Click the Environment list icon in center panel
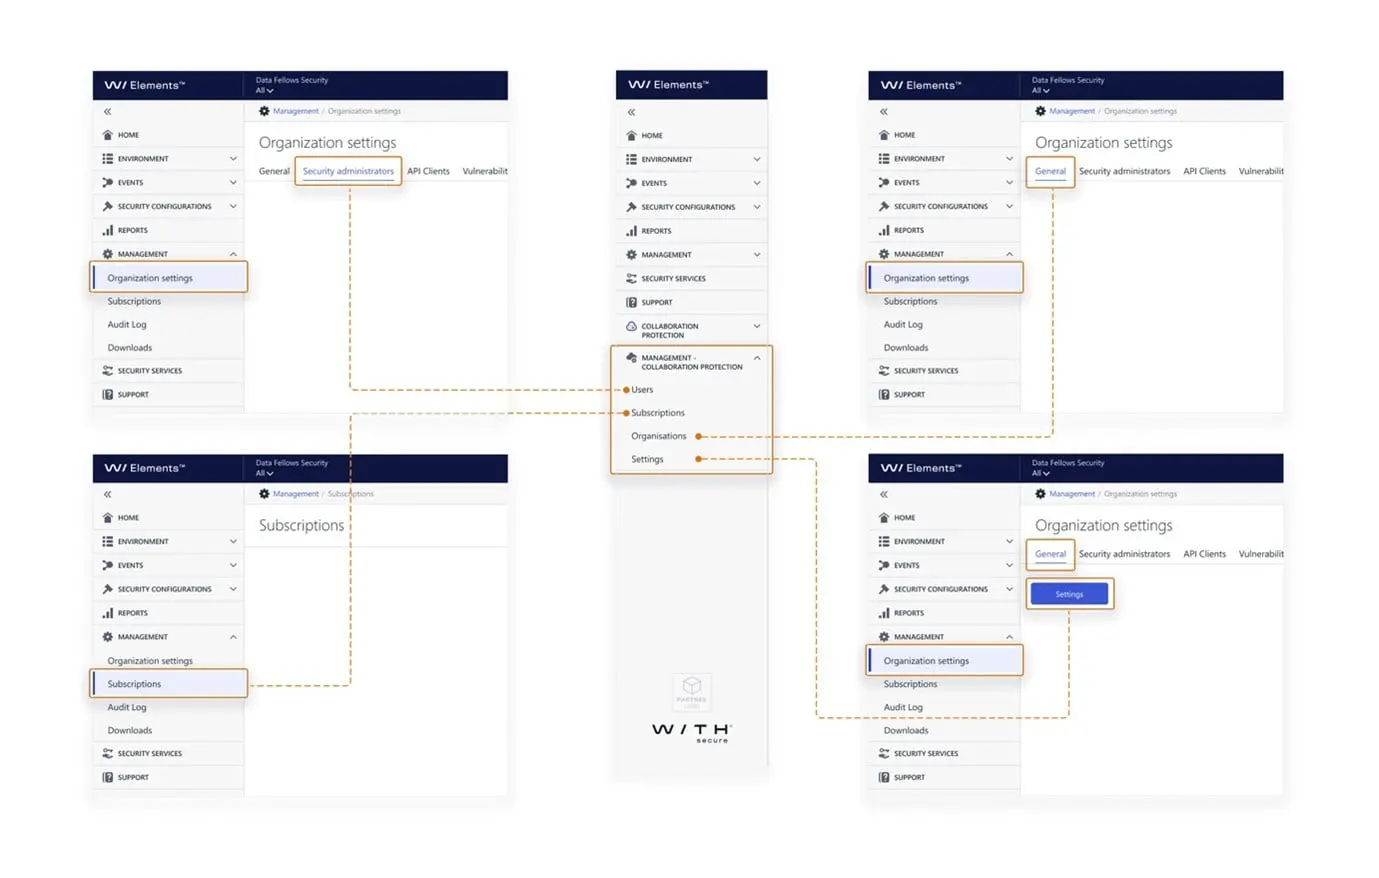The height and width of the screenshot is (878, 1379). click(x=631, y=159)
